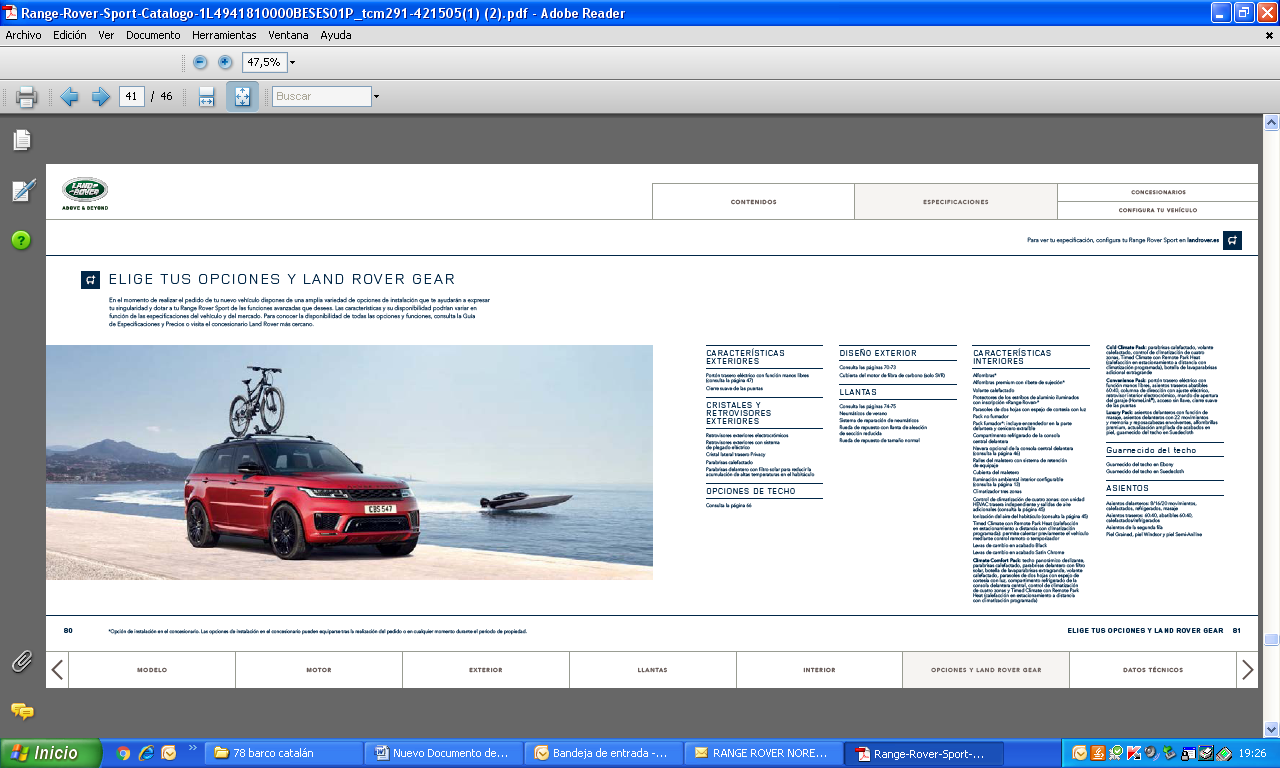Click the vertical scrollbar thumb
This screenshot has width=1280, height=768.
tap(1271, 640)
